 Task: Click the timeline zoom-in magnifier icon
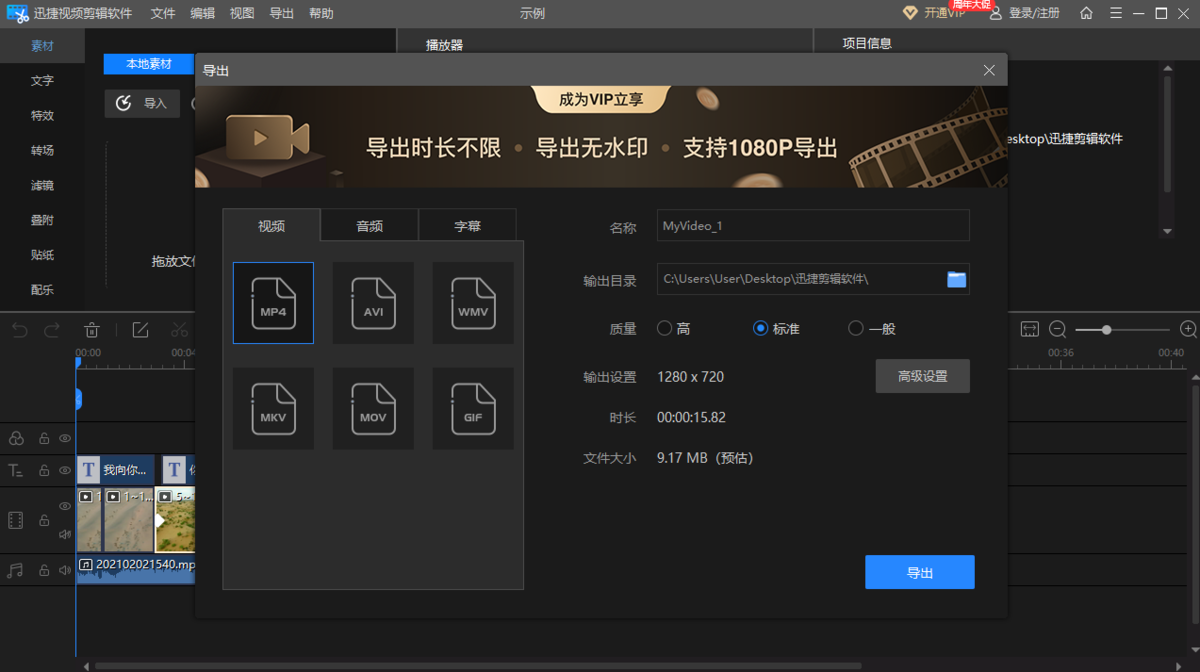point(1188,328)
